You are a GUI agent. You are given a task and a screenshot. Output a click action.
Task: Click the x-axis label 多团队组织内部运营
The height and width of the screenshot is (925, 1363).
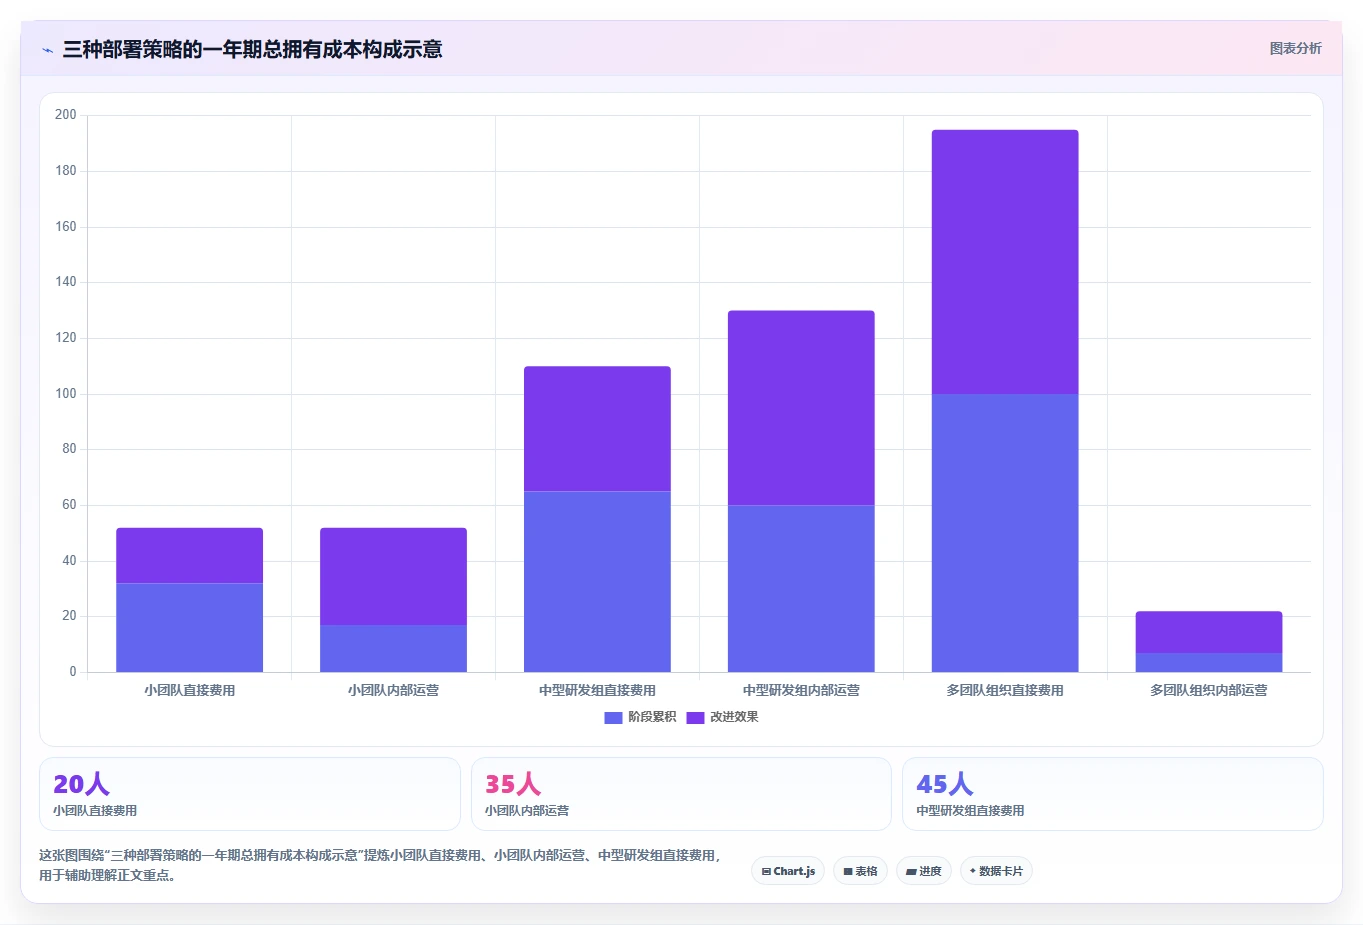(x=1209, y=690)
